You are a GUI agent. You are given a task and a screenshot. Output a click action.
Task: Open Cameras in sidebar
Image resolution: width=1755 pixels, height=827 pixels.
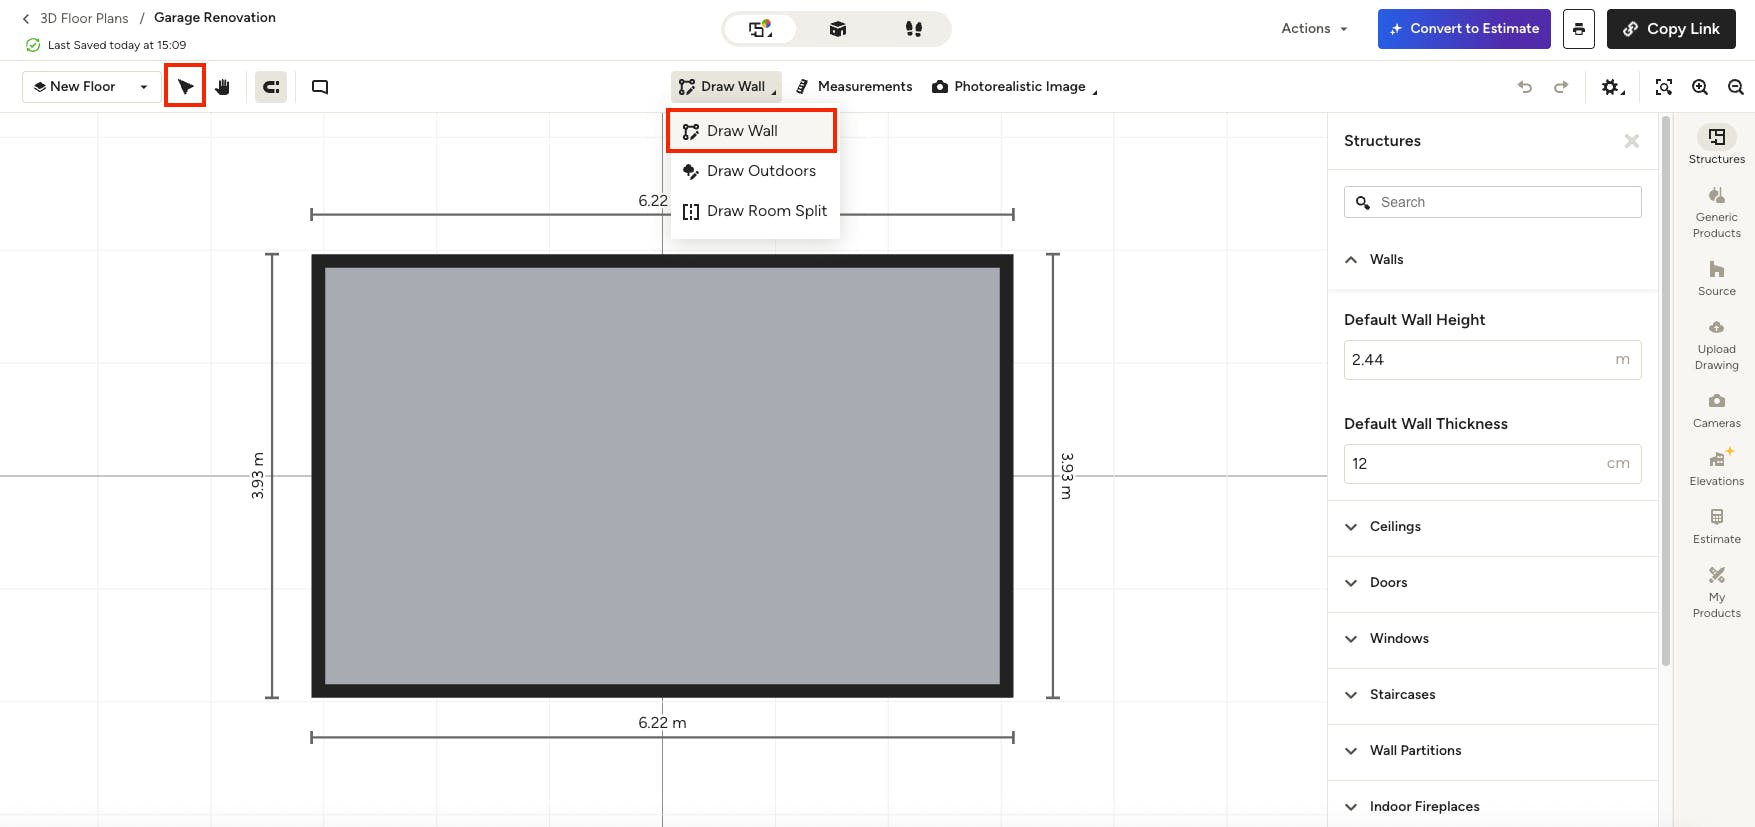tap(1717, 410)
